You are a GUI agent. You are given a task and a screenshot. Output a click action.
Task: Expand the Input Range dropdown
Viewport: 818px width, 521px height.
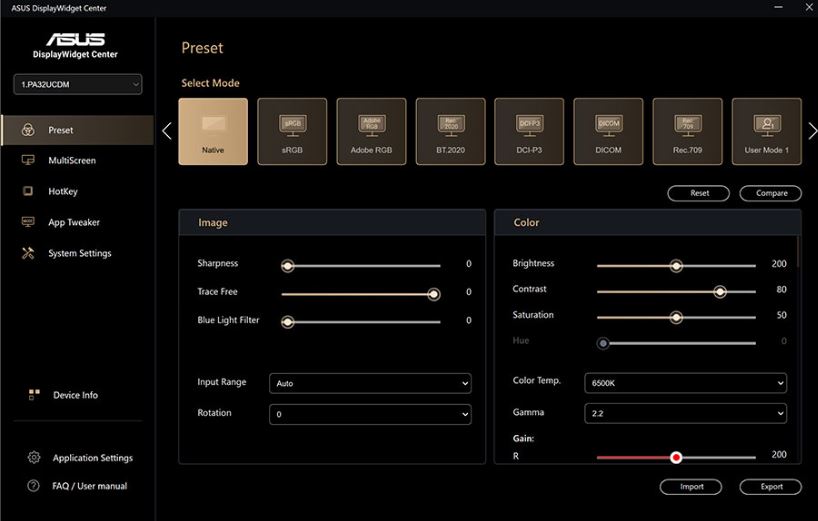pos(370,383)
